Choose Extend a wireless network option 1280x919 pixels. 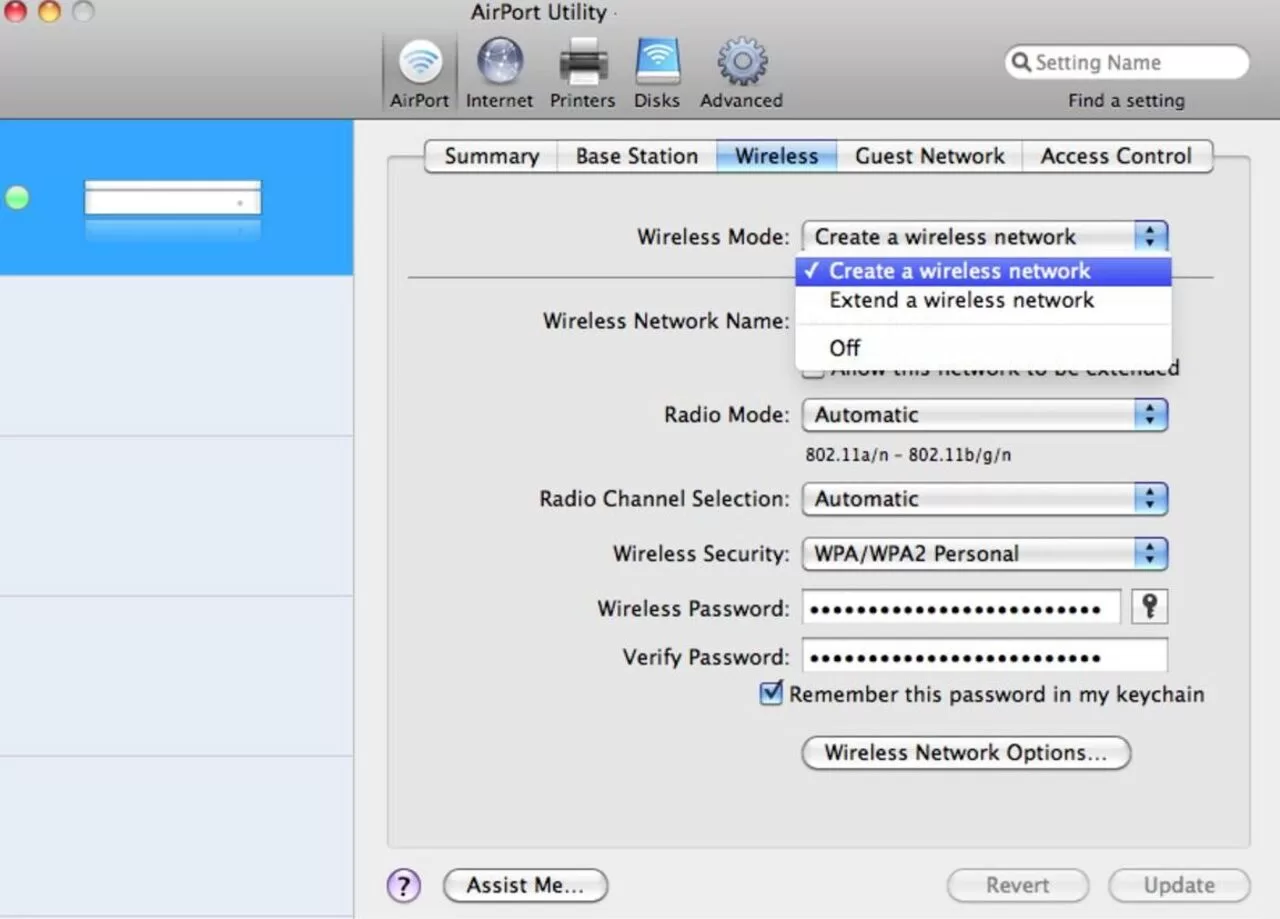[x=983, y=300]
